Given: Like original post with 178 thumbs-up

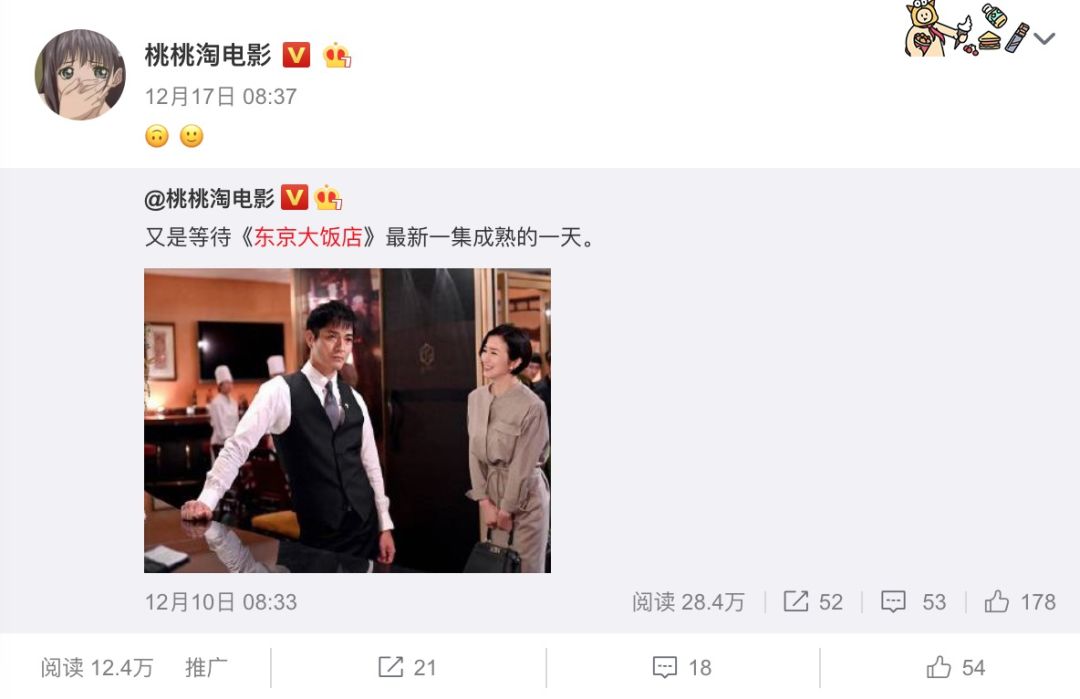Looking at the screenshot, I should click(x=996, y=601).
